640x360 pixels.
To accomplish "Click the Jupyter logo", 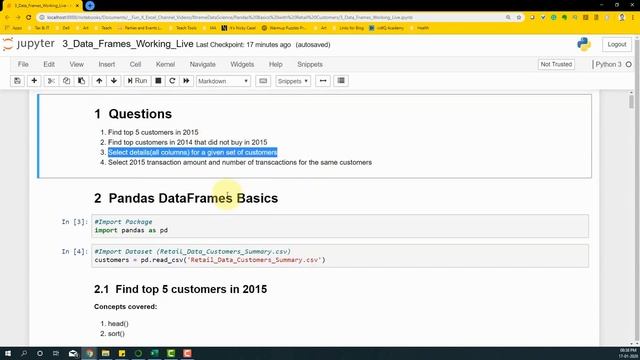I will pos(29,44).
